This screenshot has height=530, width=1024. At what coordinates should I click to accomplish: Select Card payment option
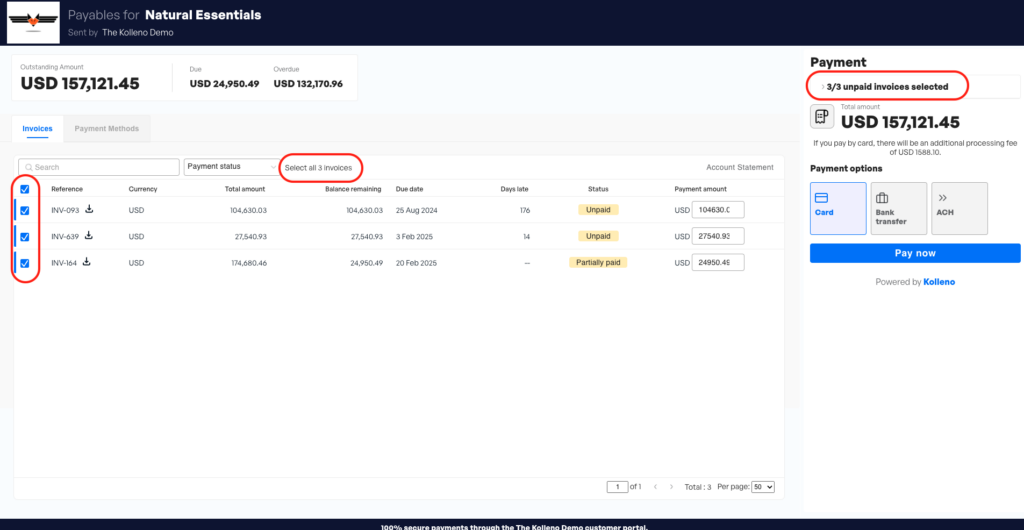(x=838, y=208)
